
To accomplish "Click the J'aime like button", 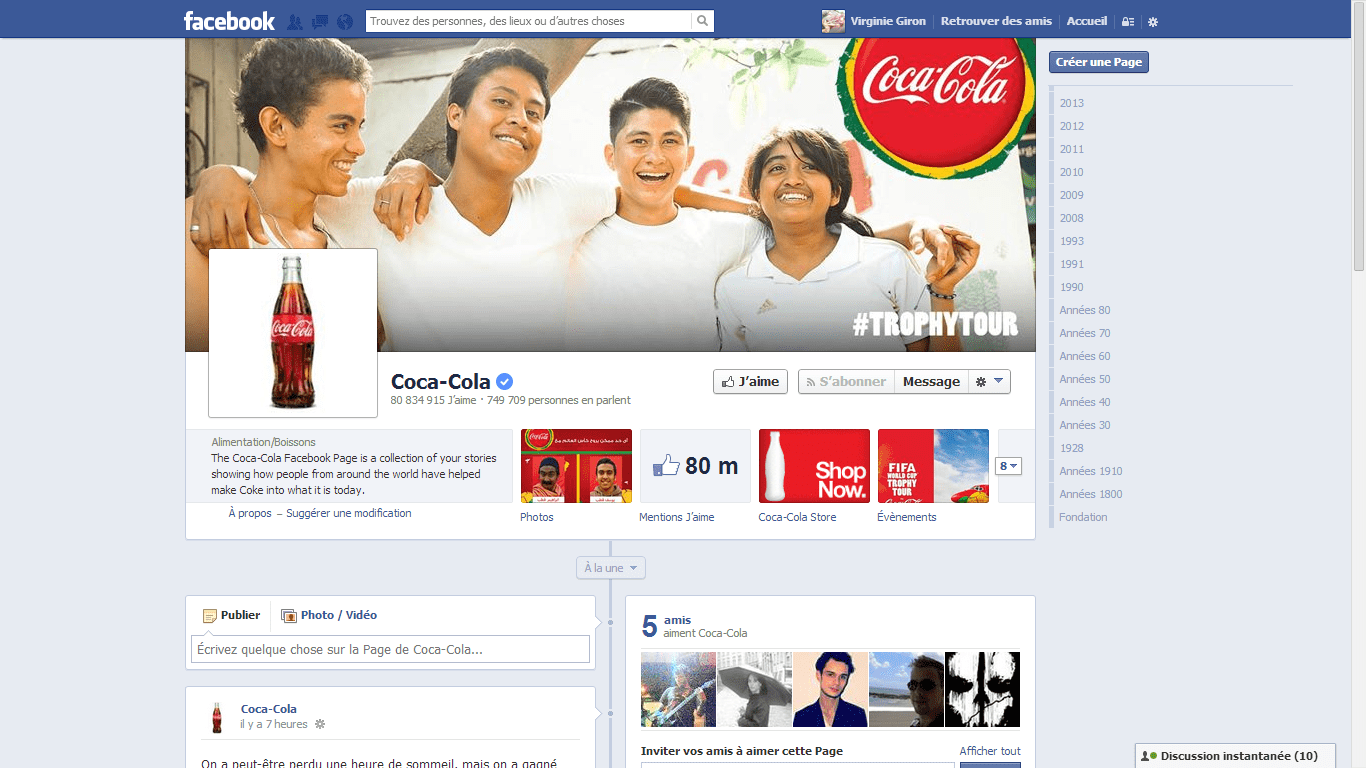I will pyautogui.click(x=750, y=382).
